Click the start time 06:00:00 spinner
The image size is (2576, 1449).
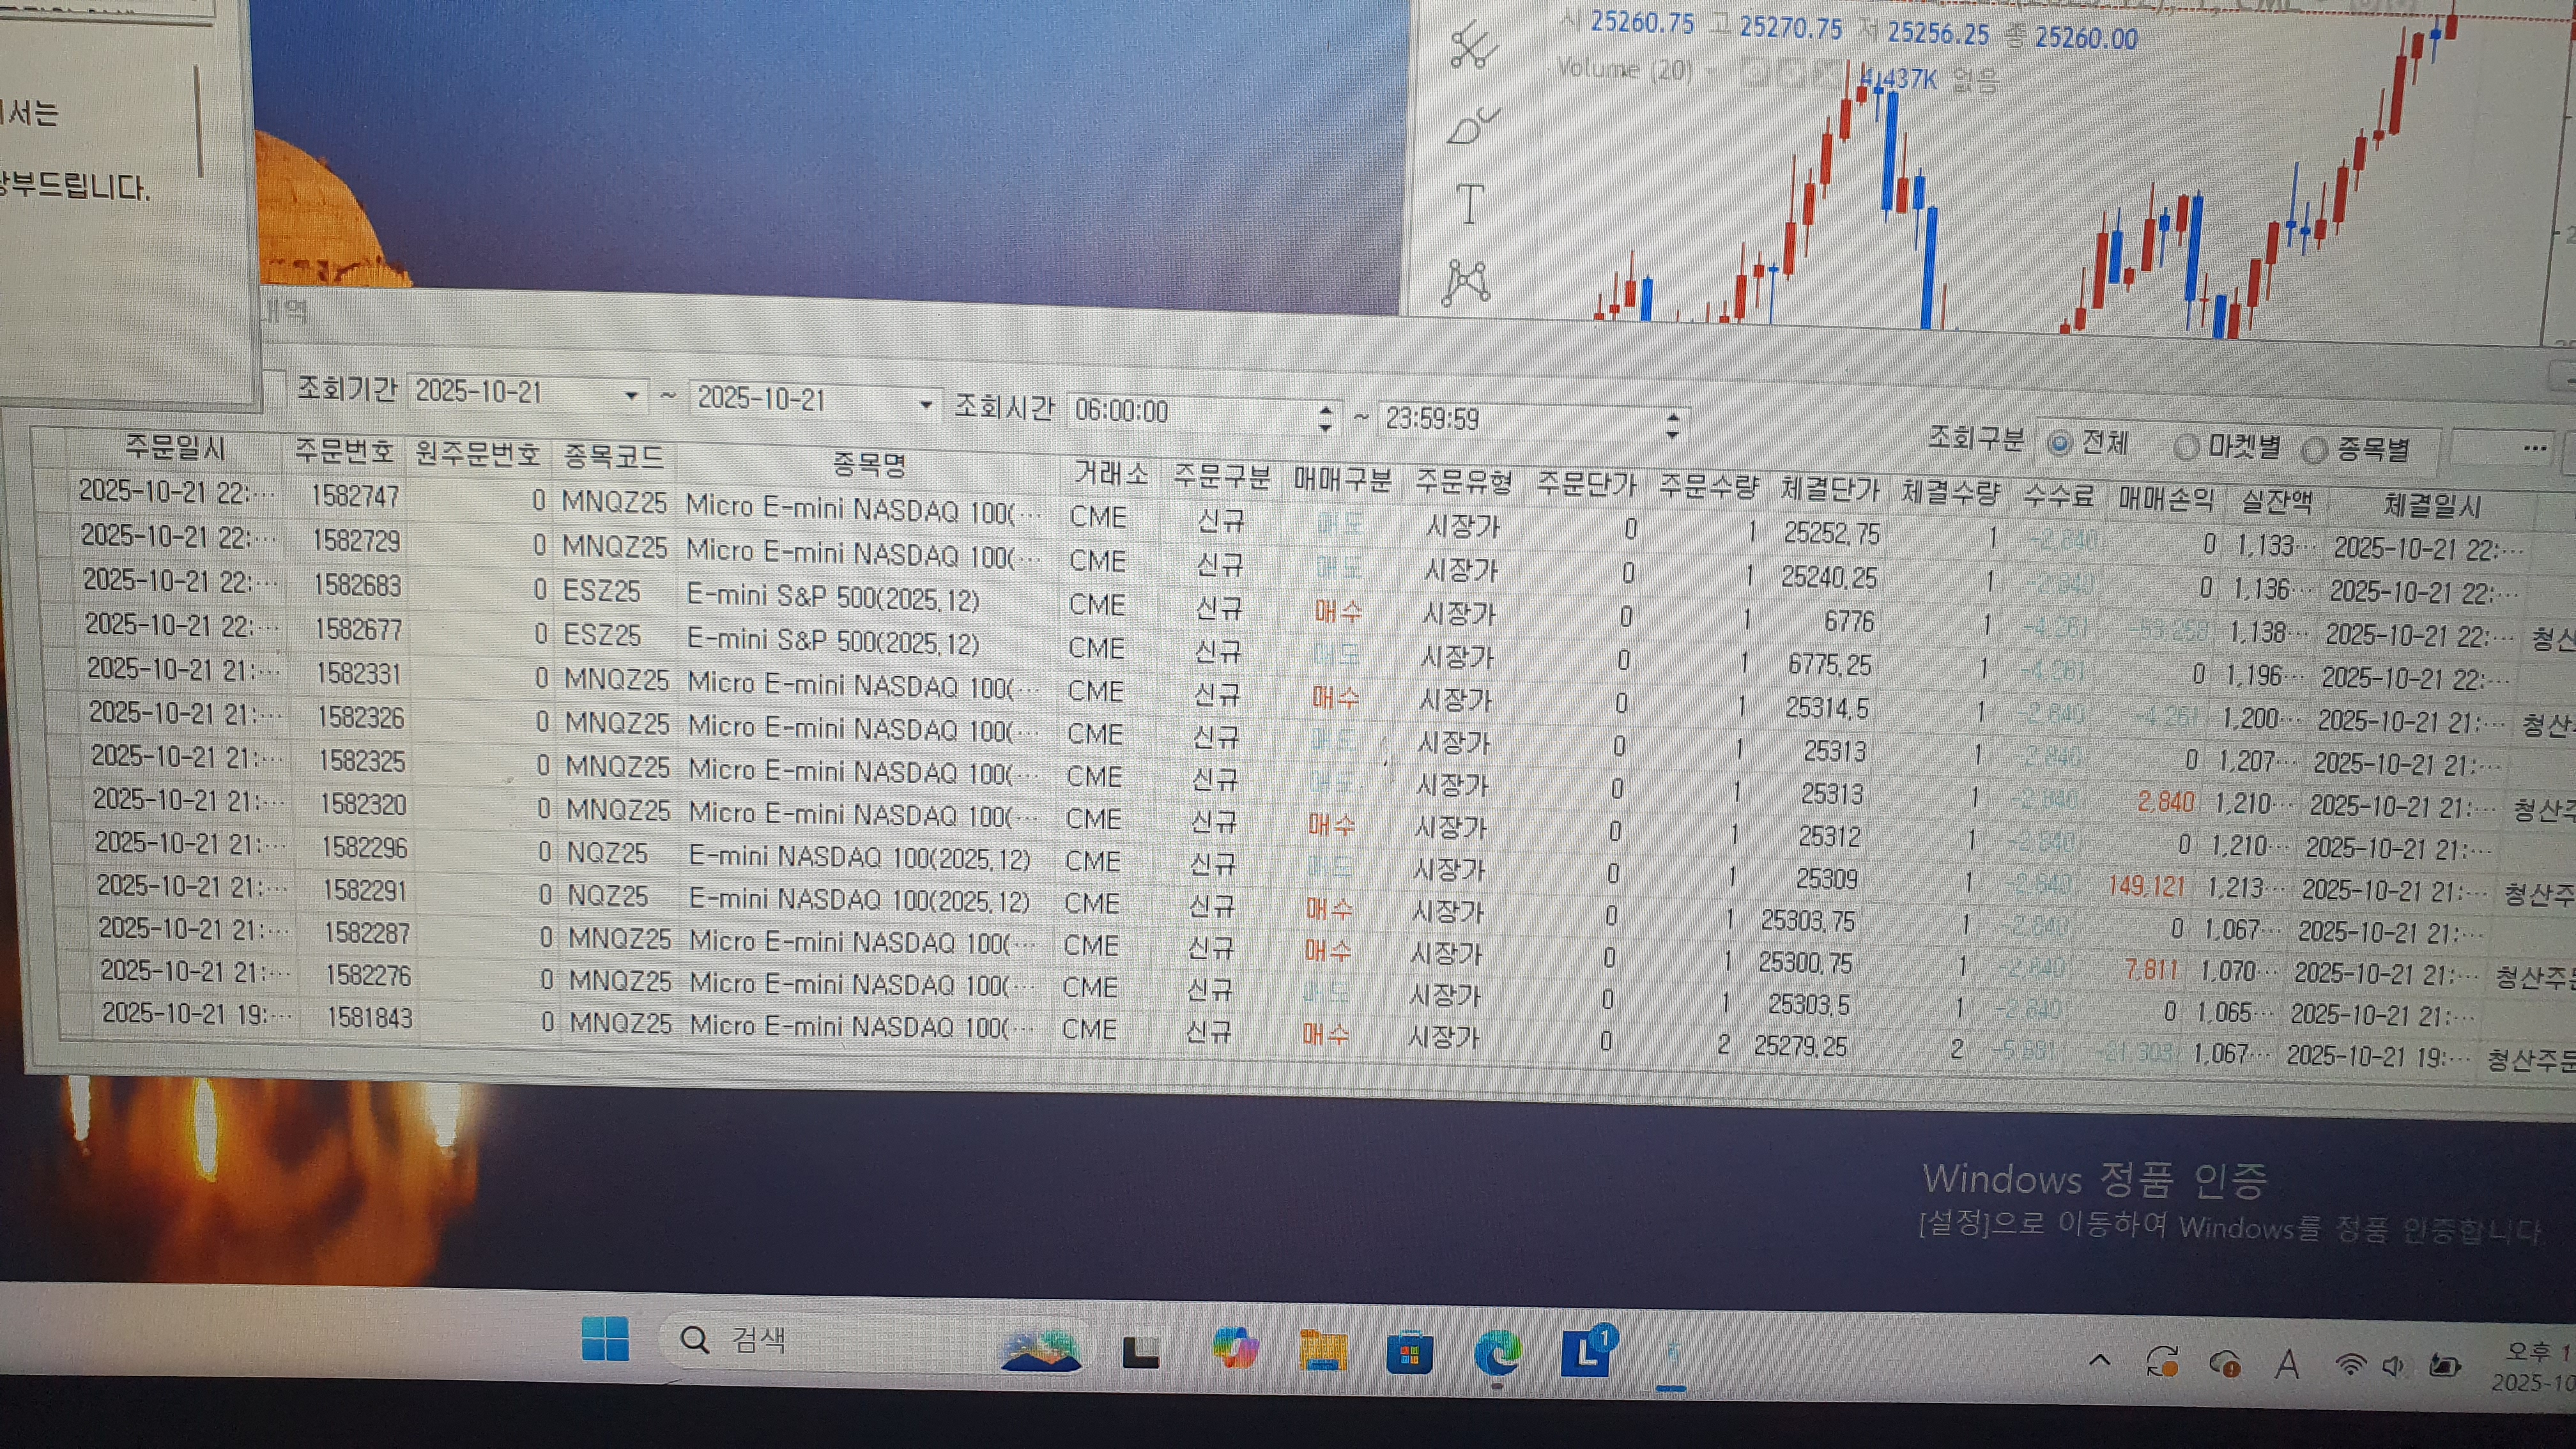(x=1325, y=418)
